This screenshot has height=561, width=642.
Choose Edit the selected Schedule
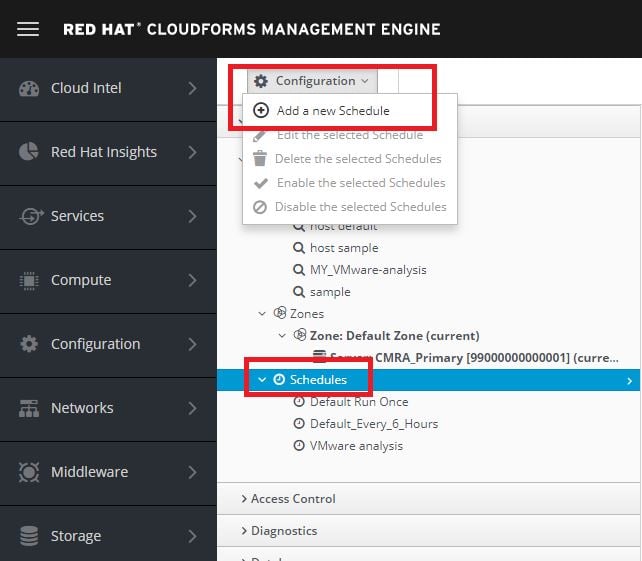coord(350,135)
